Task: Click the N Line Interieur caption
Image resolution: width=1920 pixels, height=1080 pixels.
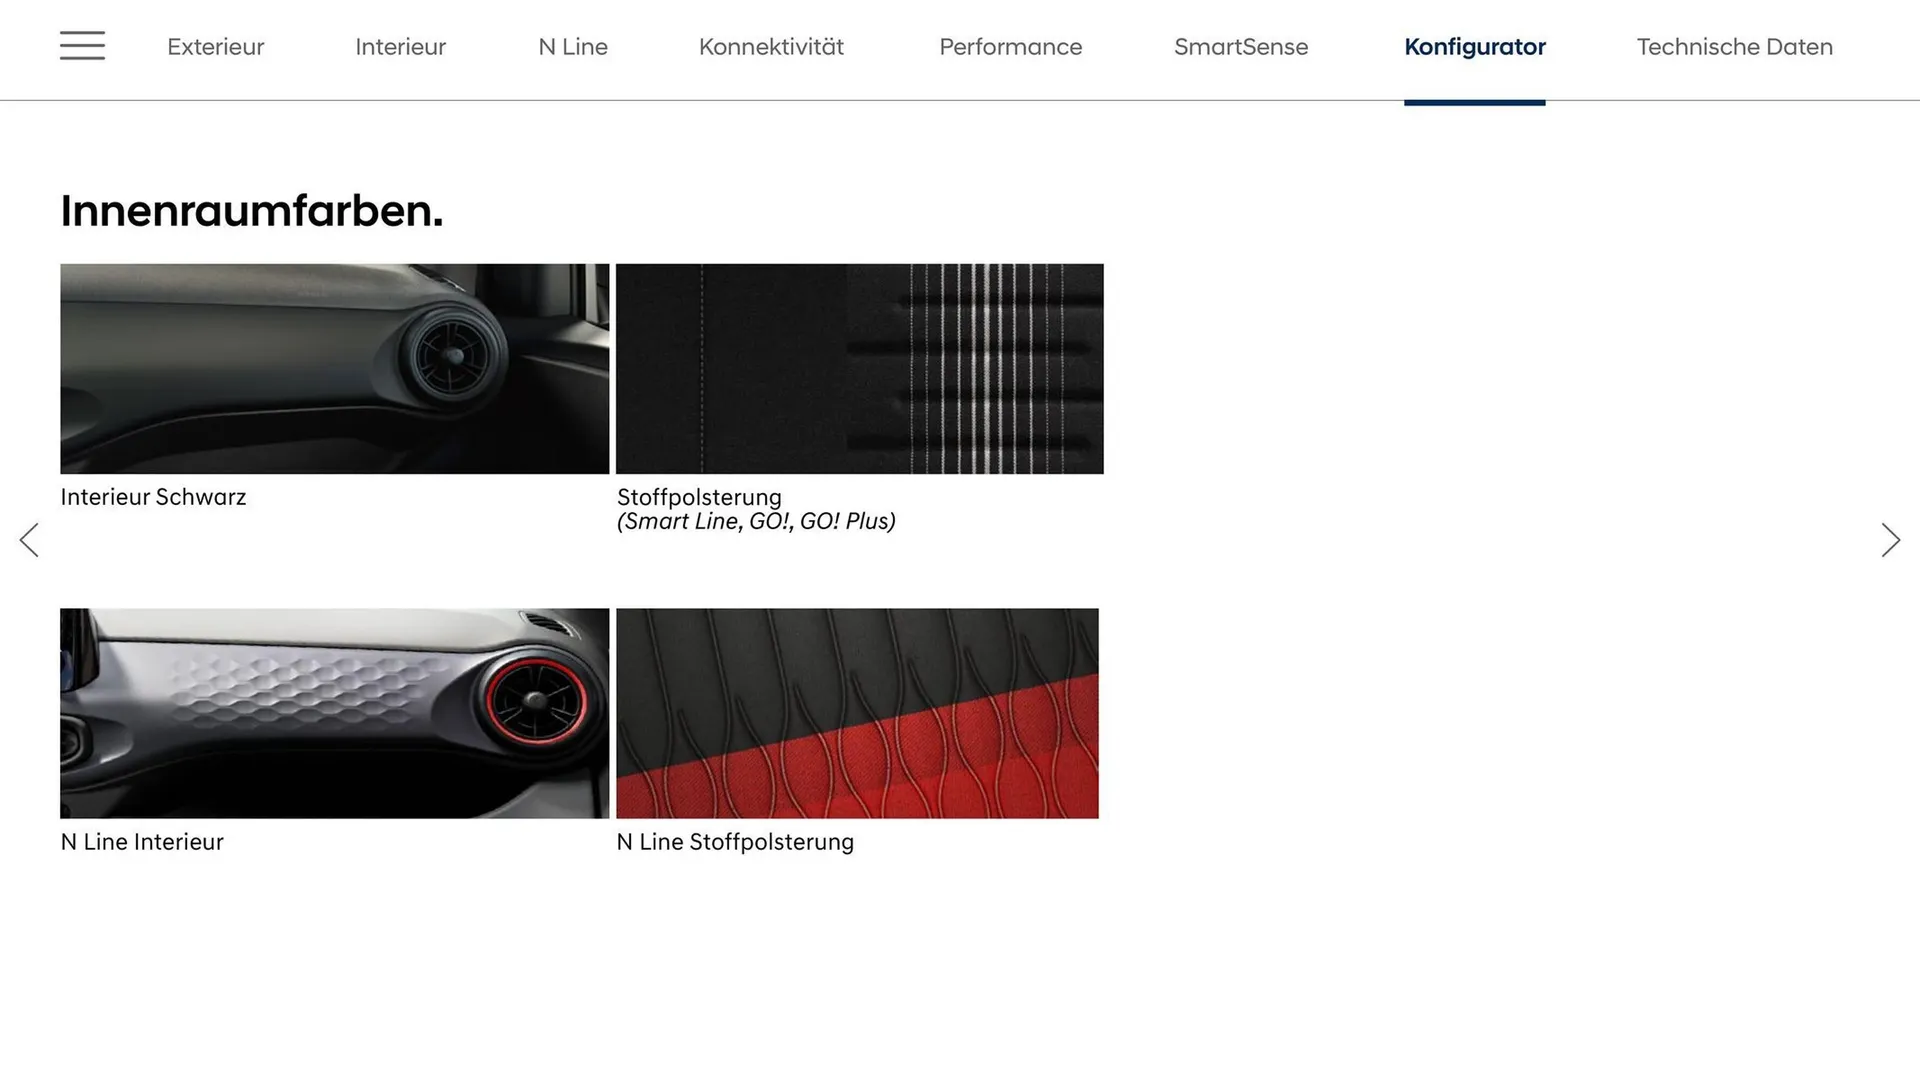Action: (142, 842)
